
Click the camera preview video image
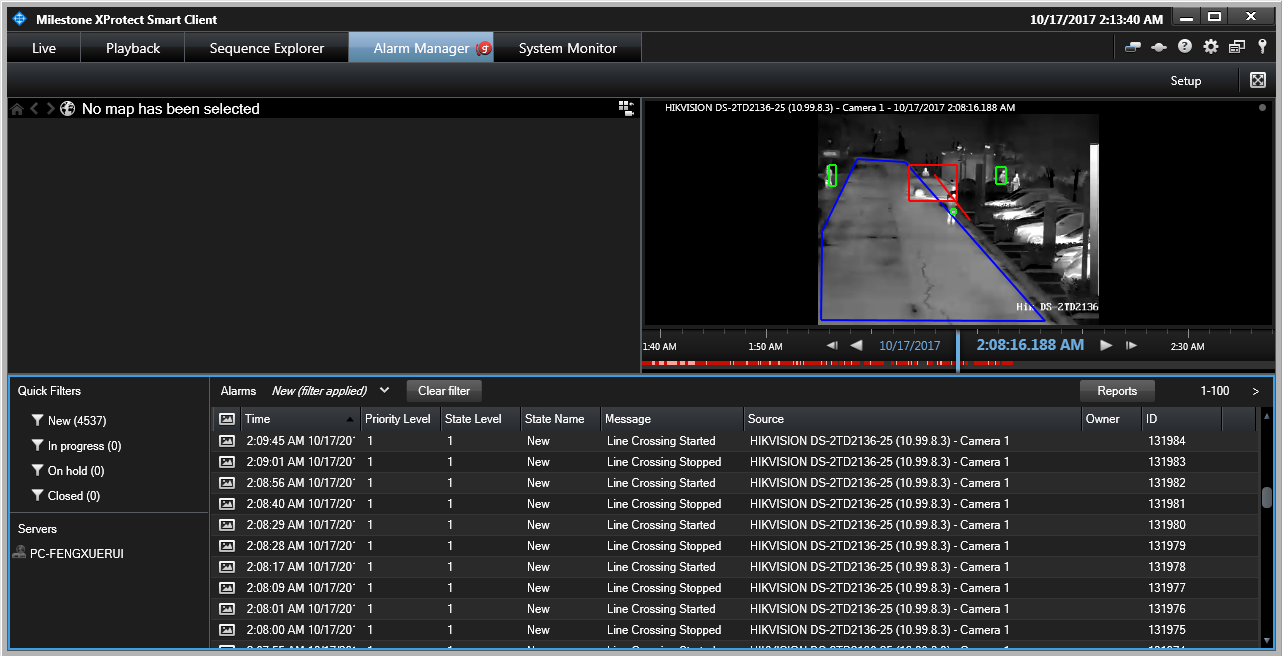(x=958, y=218)
